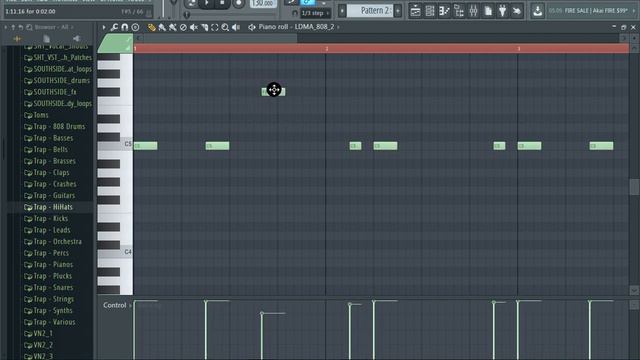Click the download content library icon
This screenshot has width=640, height=360.
(538, 11)
